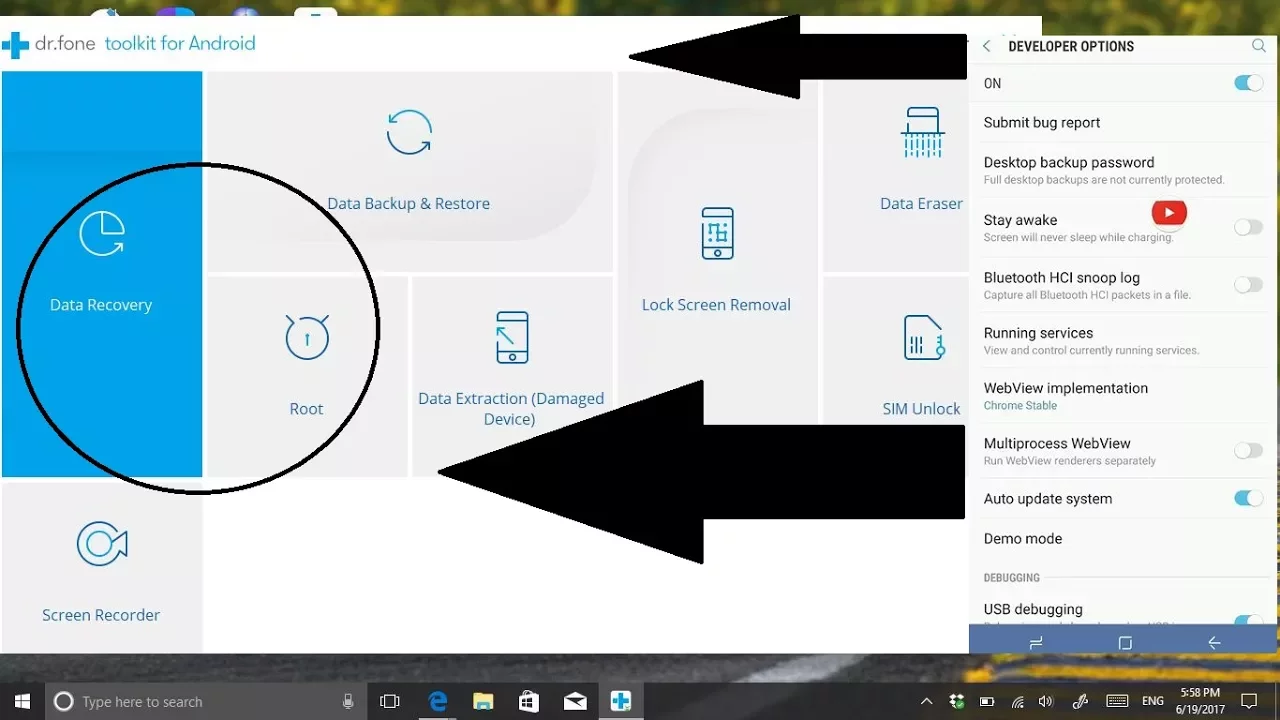Open Task View from taskbar
This screenshot has height=720, width=1280.
point(390,701)
